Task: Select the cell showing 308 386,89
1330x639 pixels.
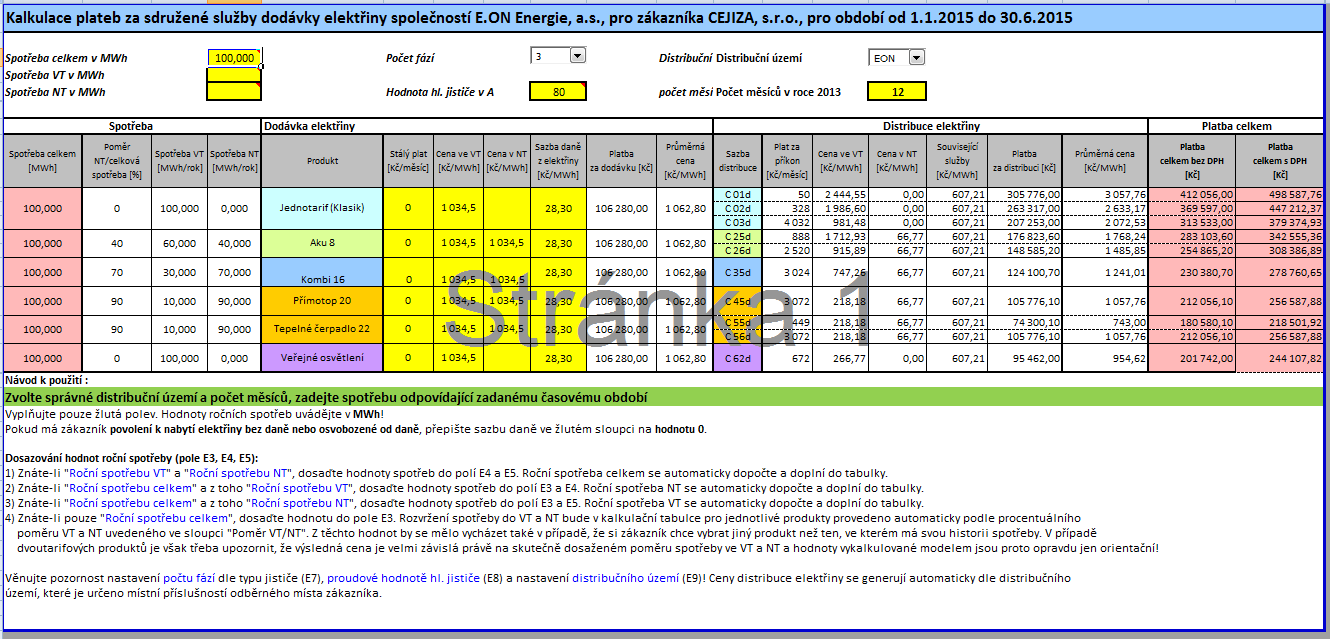Action: pos(1280,251)
